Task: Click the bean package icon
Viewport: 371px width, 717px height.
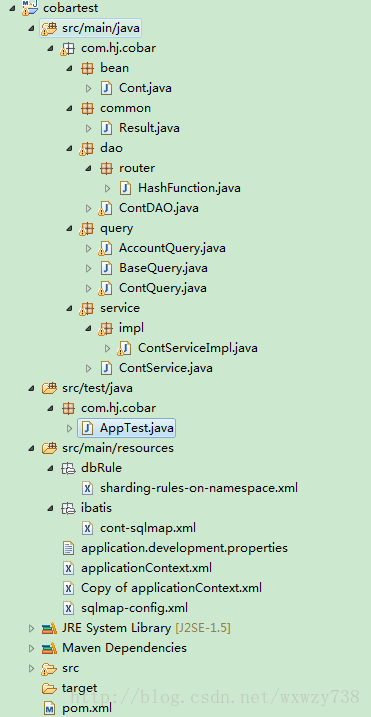Action: [87, 68]
